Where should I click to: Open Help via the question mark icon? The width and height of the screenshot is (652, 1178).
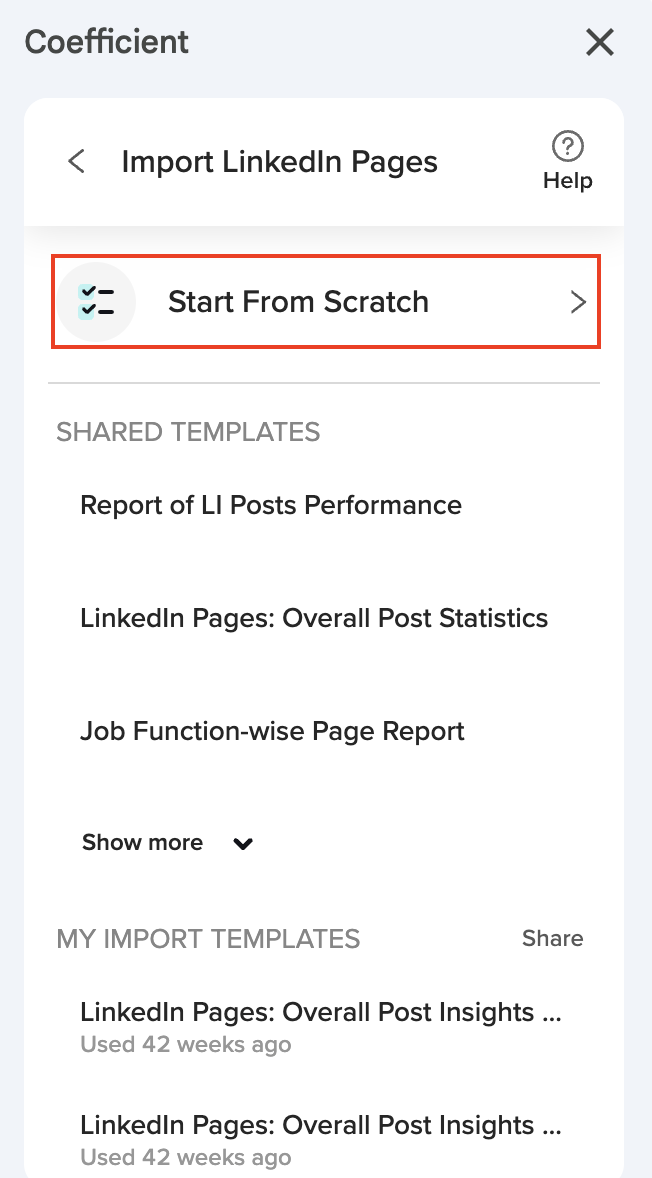pos(568,146)
